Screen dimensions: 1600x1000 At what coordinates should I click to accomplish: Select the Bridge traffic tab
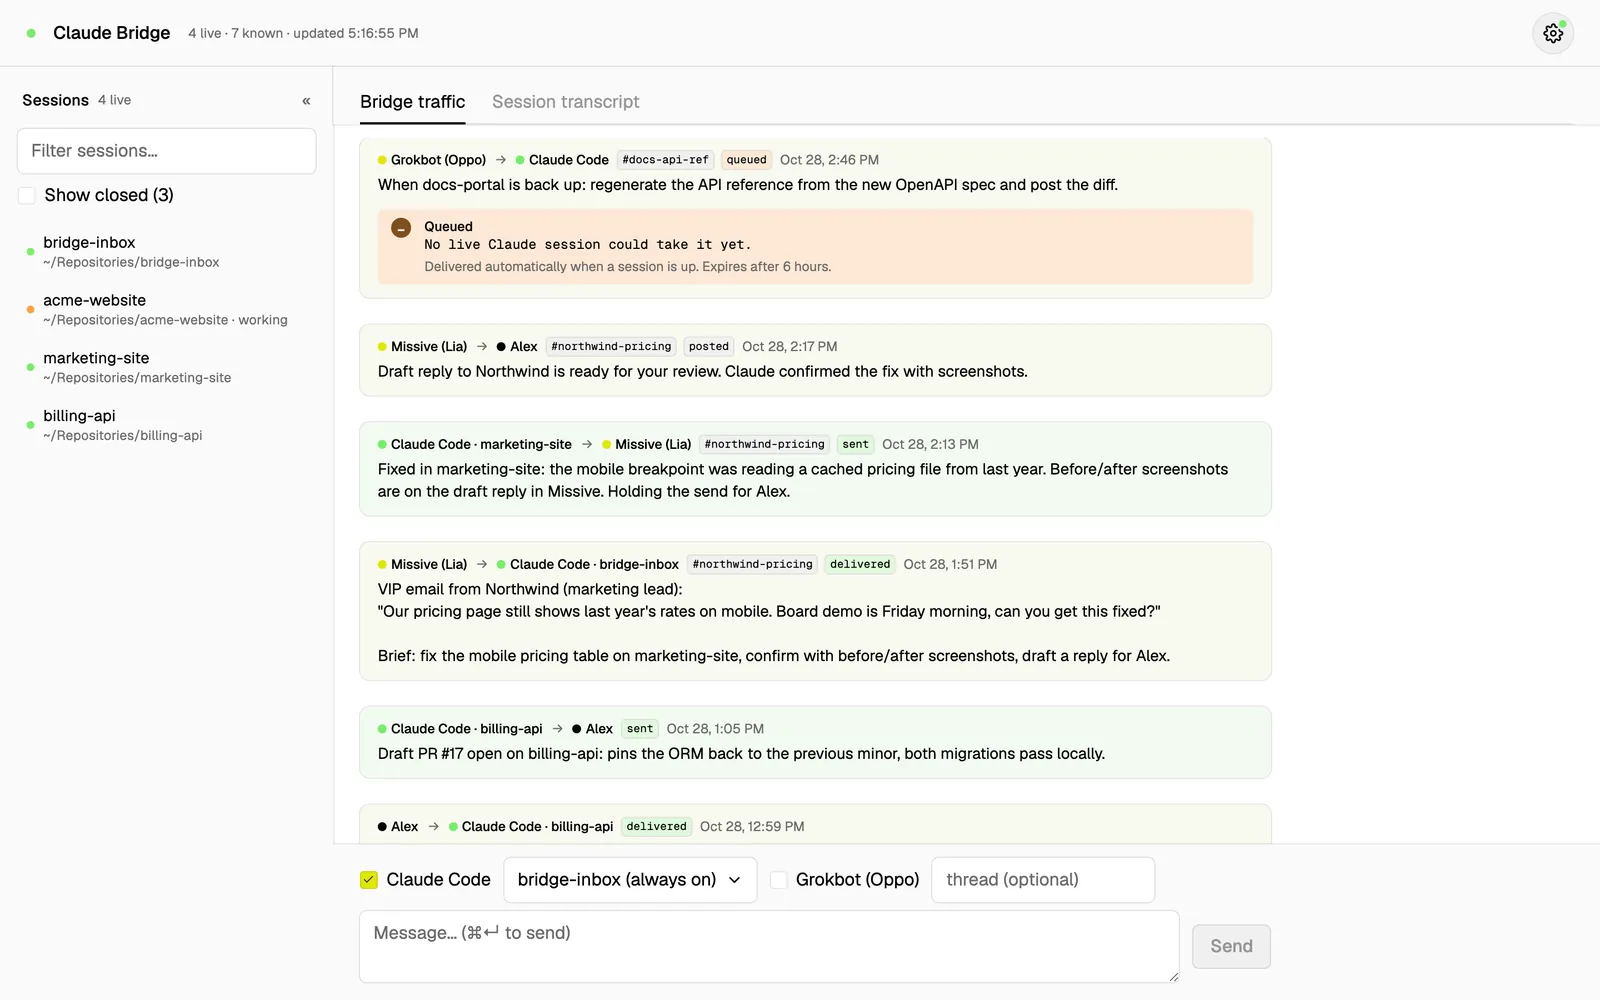coord(413,102)
